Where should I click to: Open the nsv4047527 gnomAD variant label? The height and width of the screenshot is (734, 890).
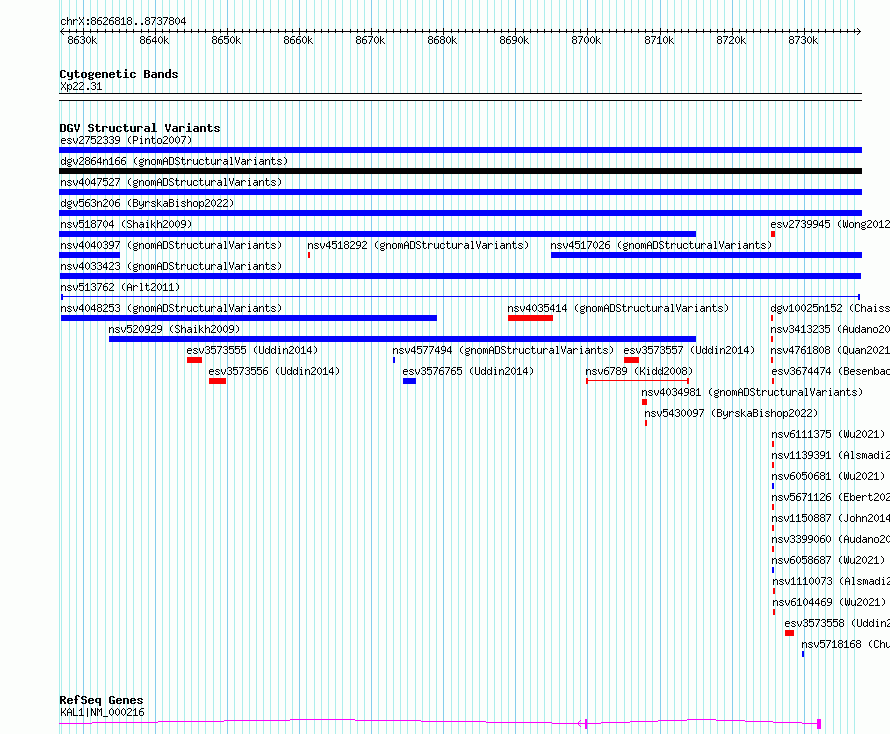click(171, 182)
